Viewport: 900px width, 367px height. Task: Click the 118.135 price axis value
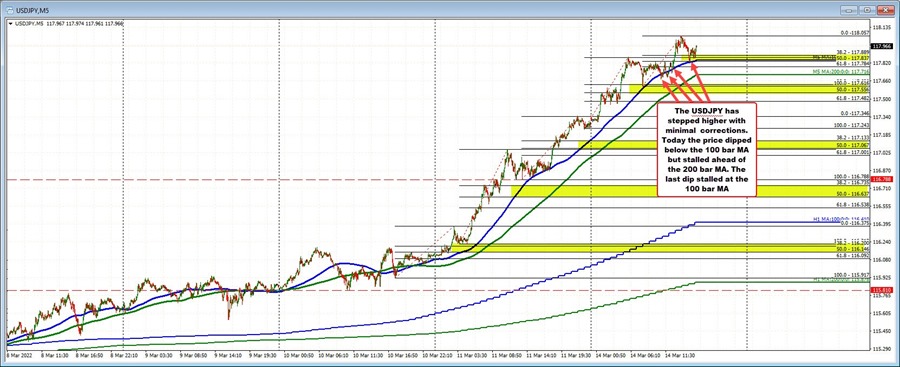882,27
